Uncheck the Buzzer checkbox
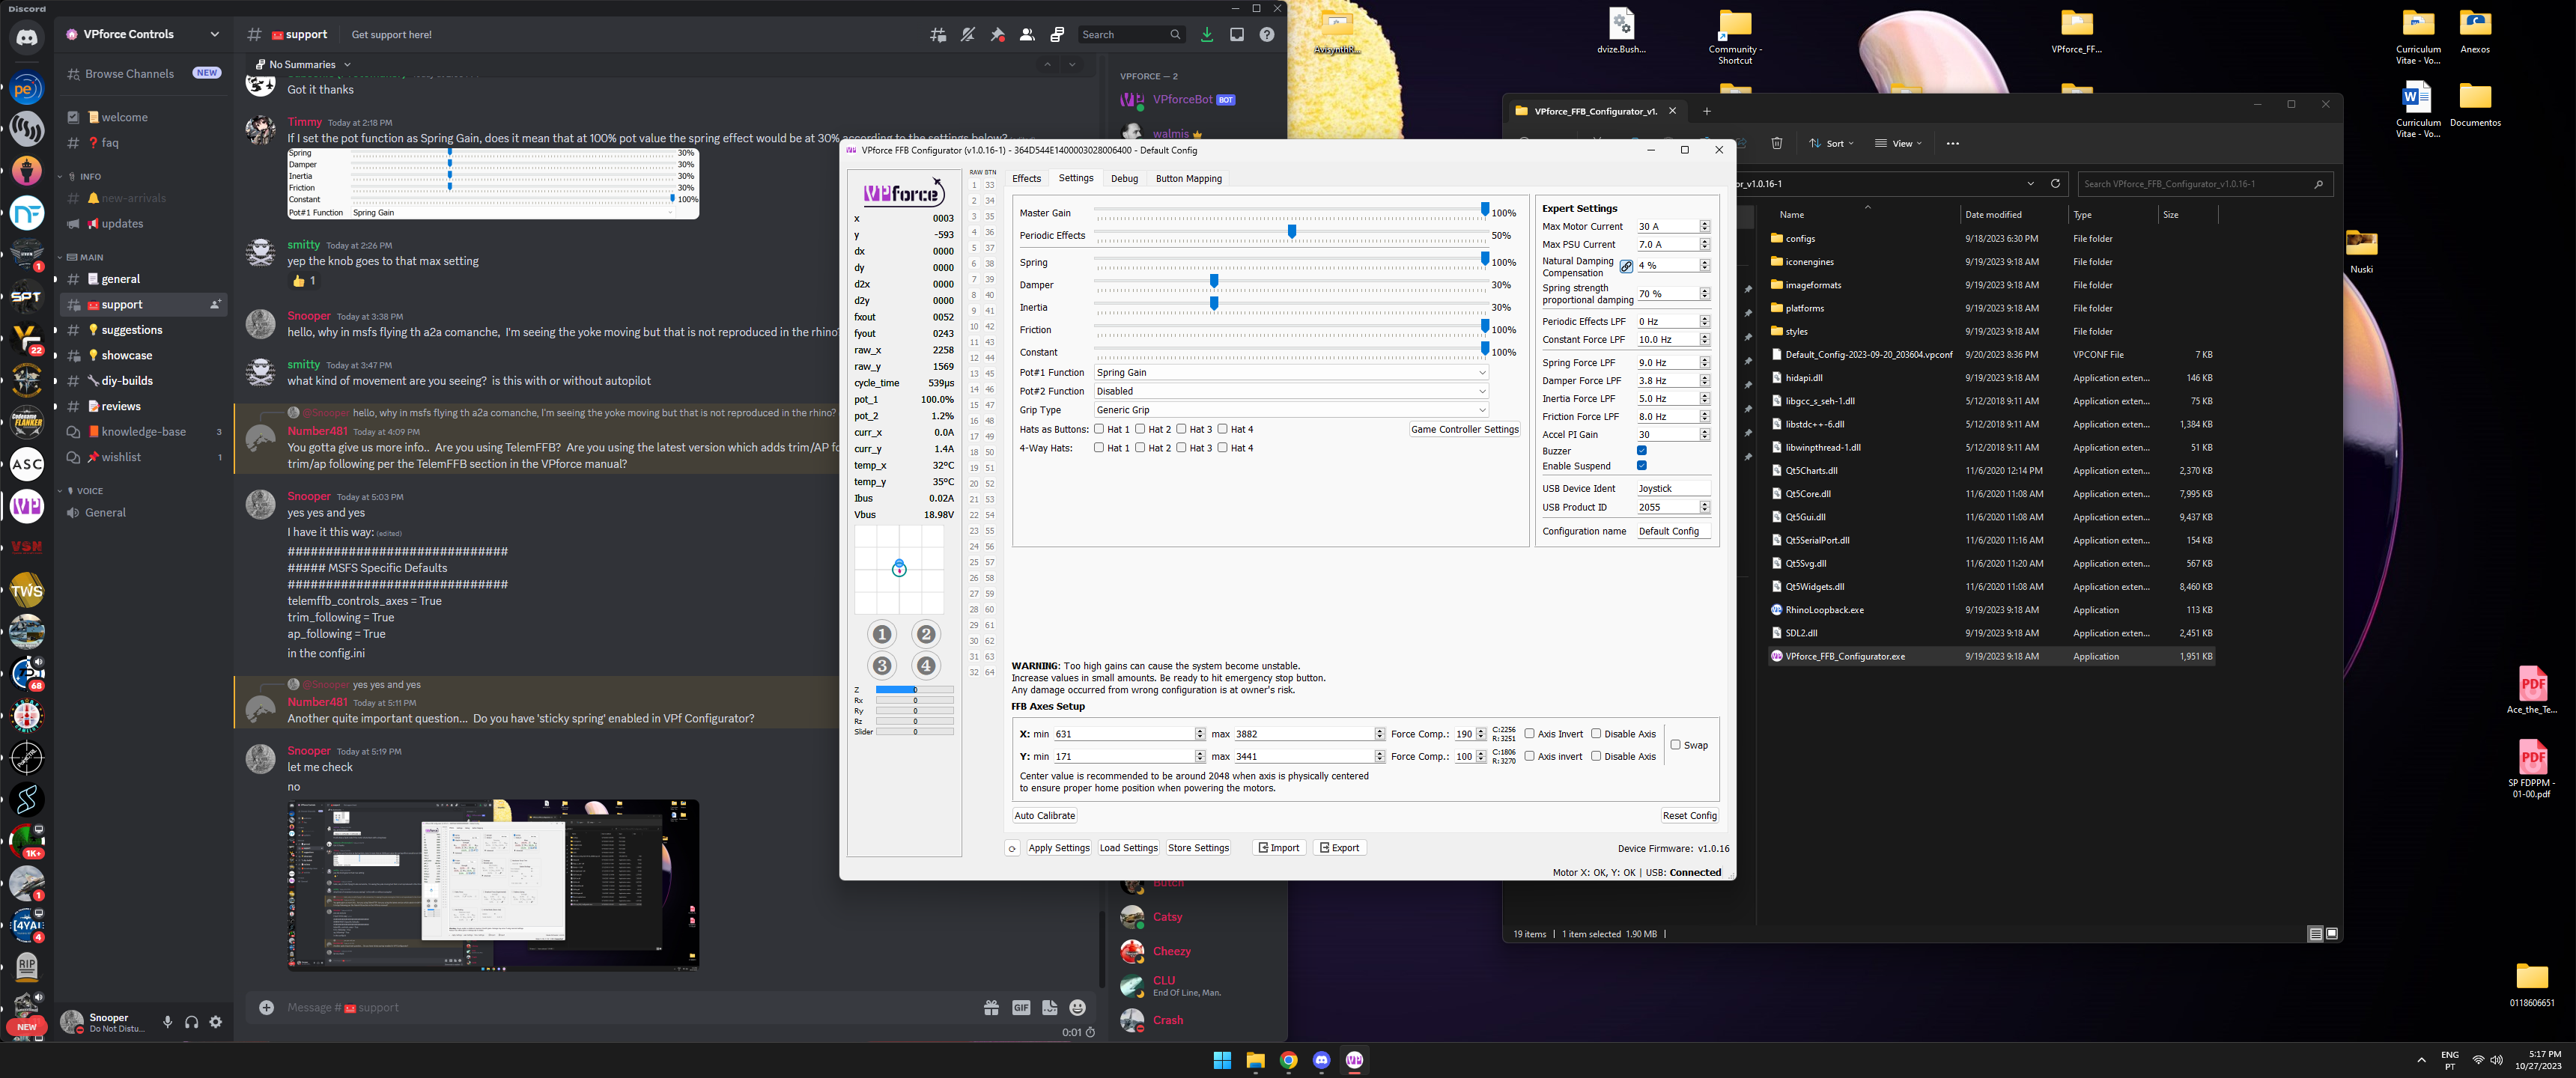Viewport: 2576px width, 1078px height. tap(1641, 451)
